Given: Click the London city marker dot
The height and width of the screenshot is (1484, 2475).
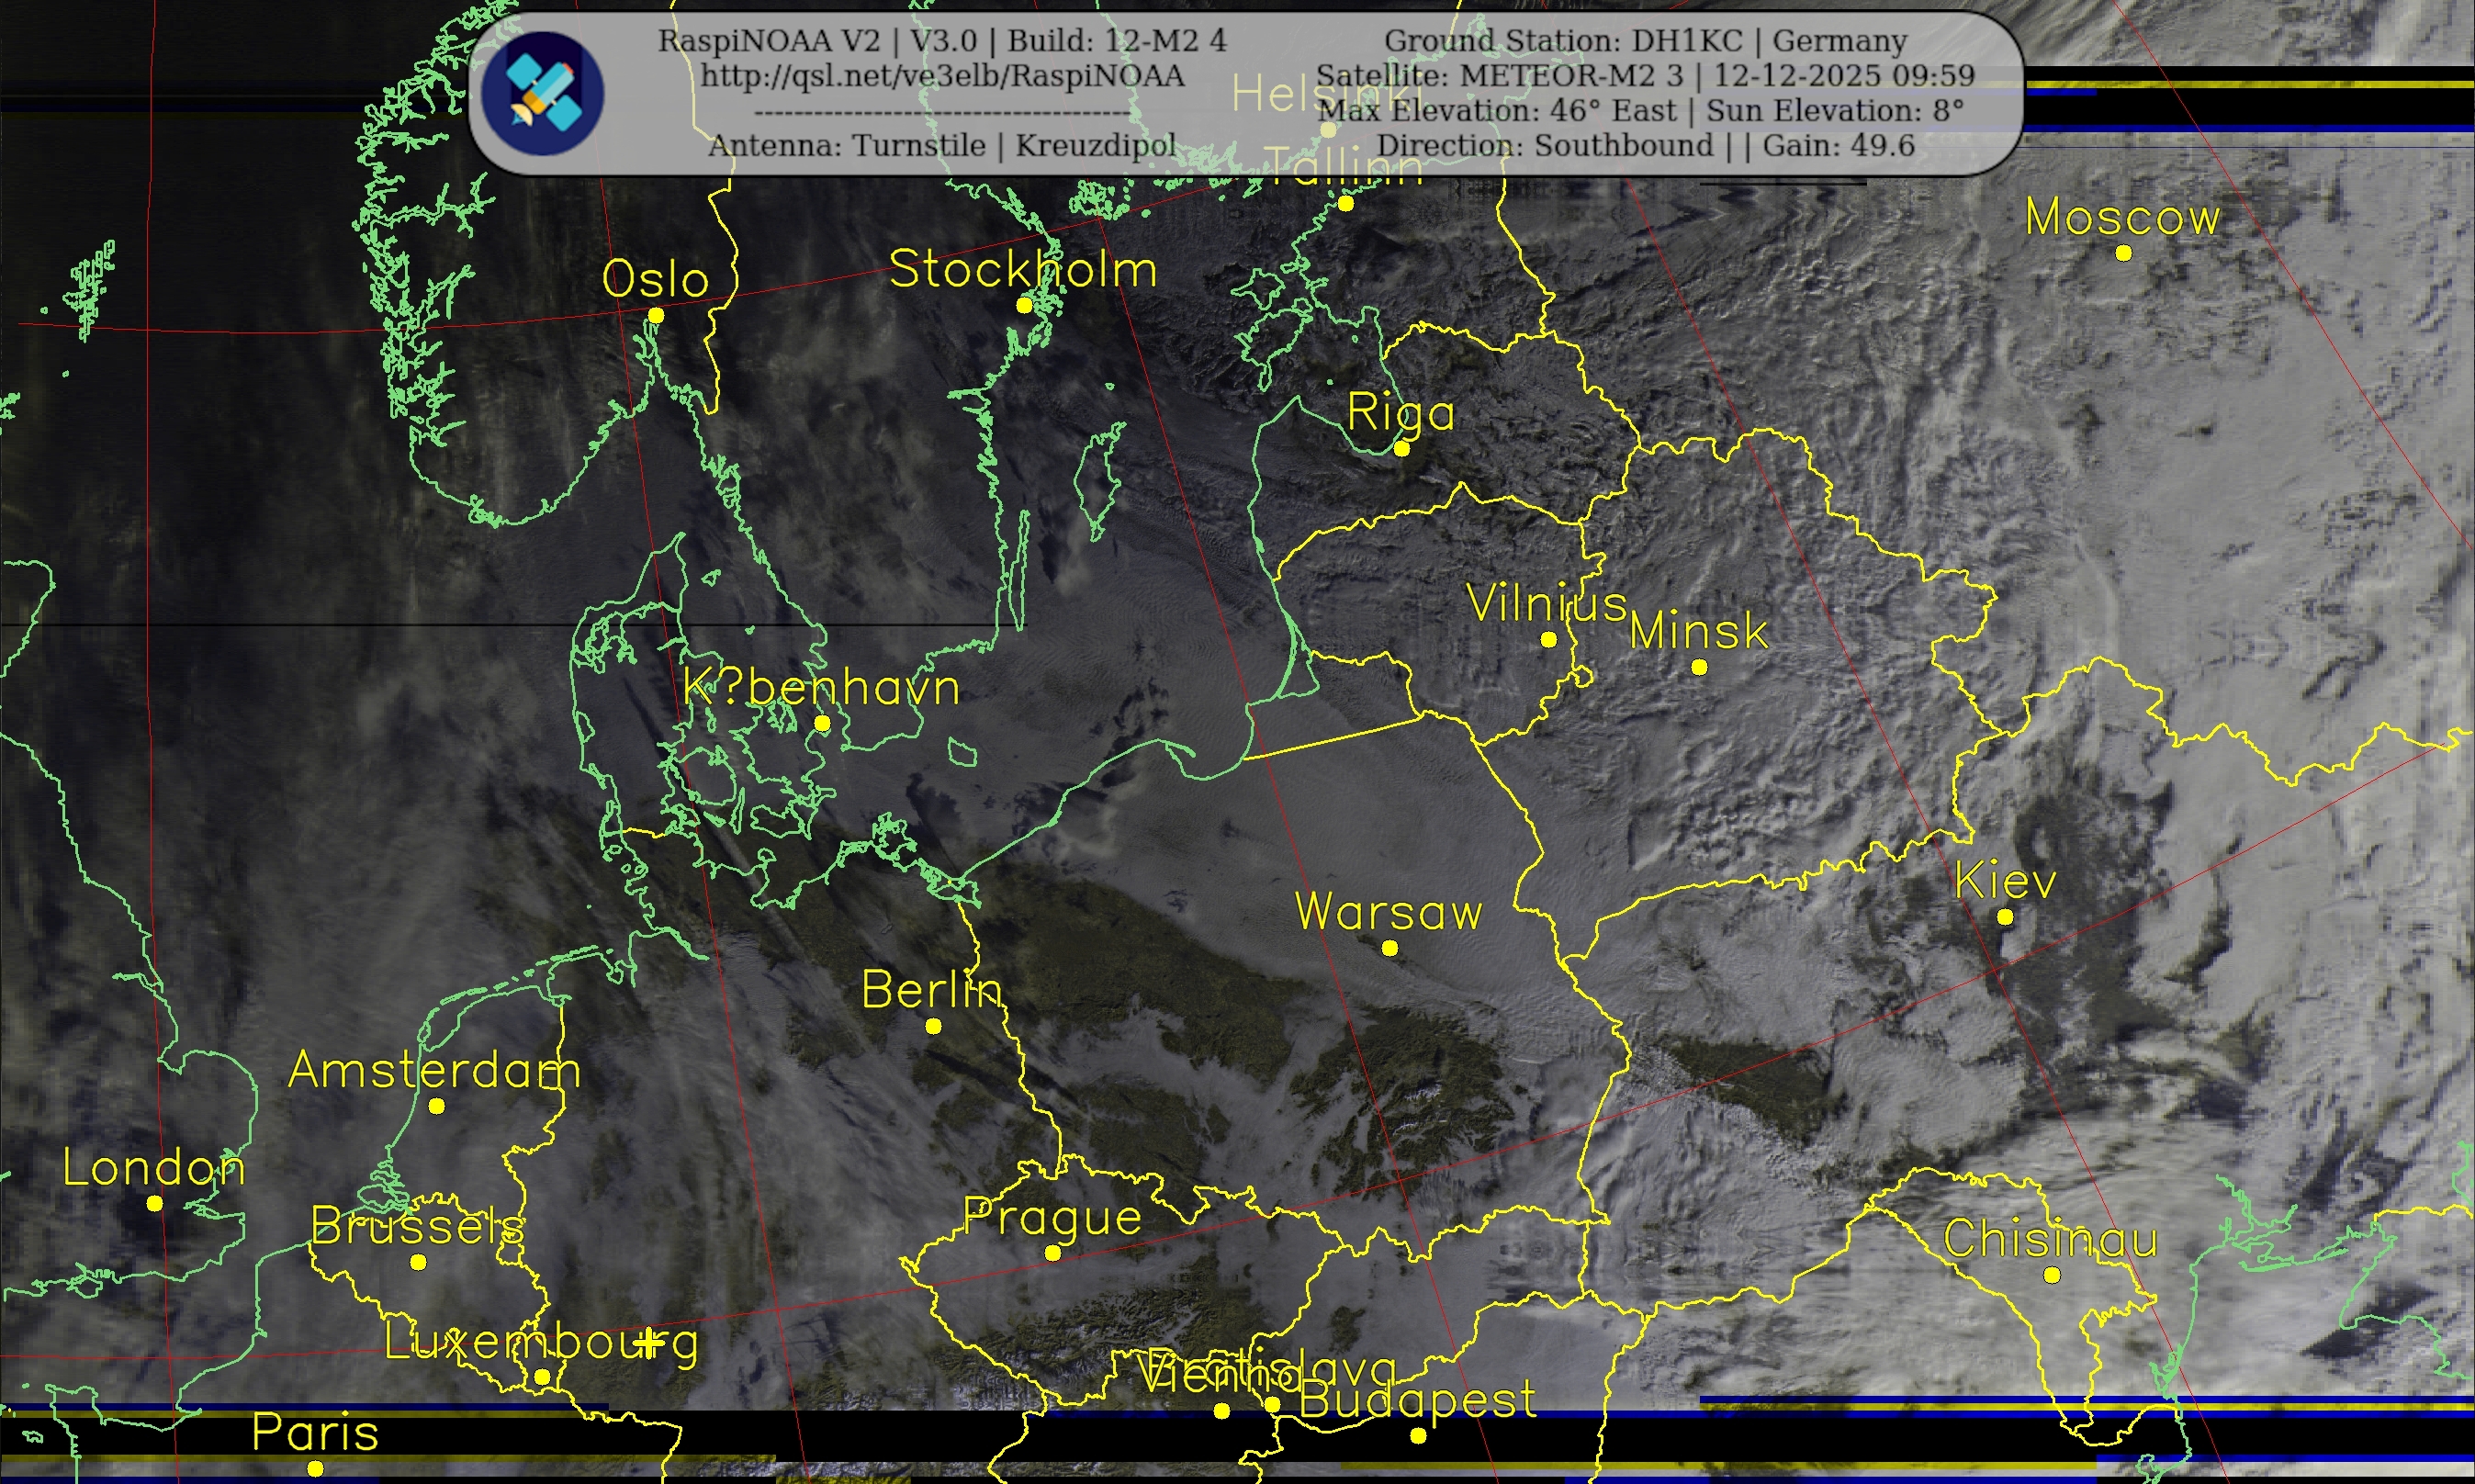Looking at the screenshot, I should click(x=154, y=1203).
